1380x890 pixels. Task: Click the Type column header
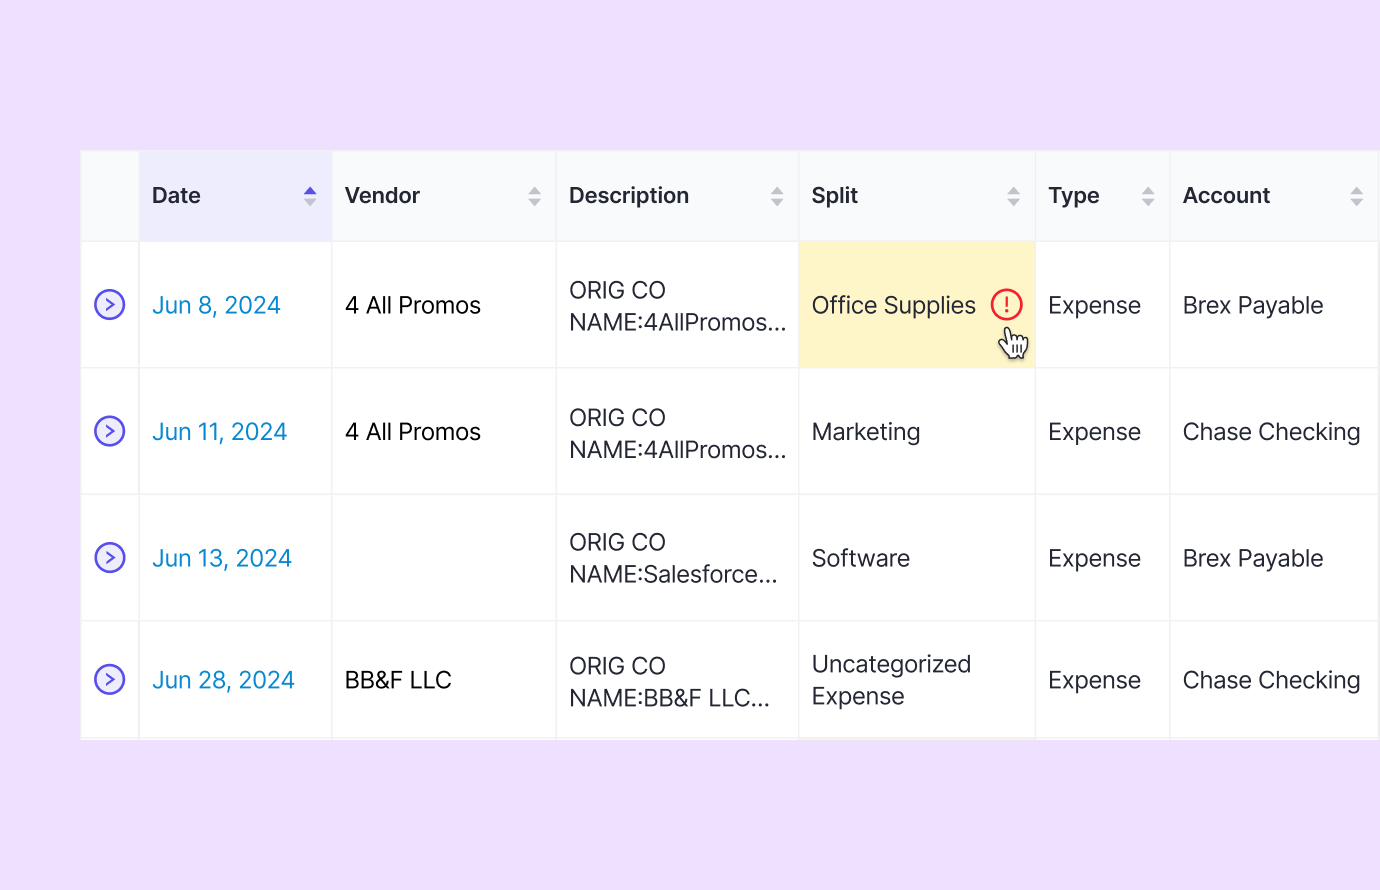click(1074, 195)
